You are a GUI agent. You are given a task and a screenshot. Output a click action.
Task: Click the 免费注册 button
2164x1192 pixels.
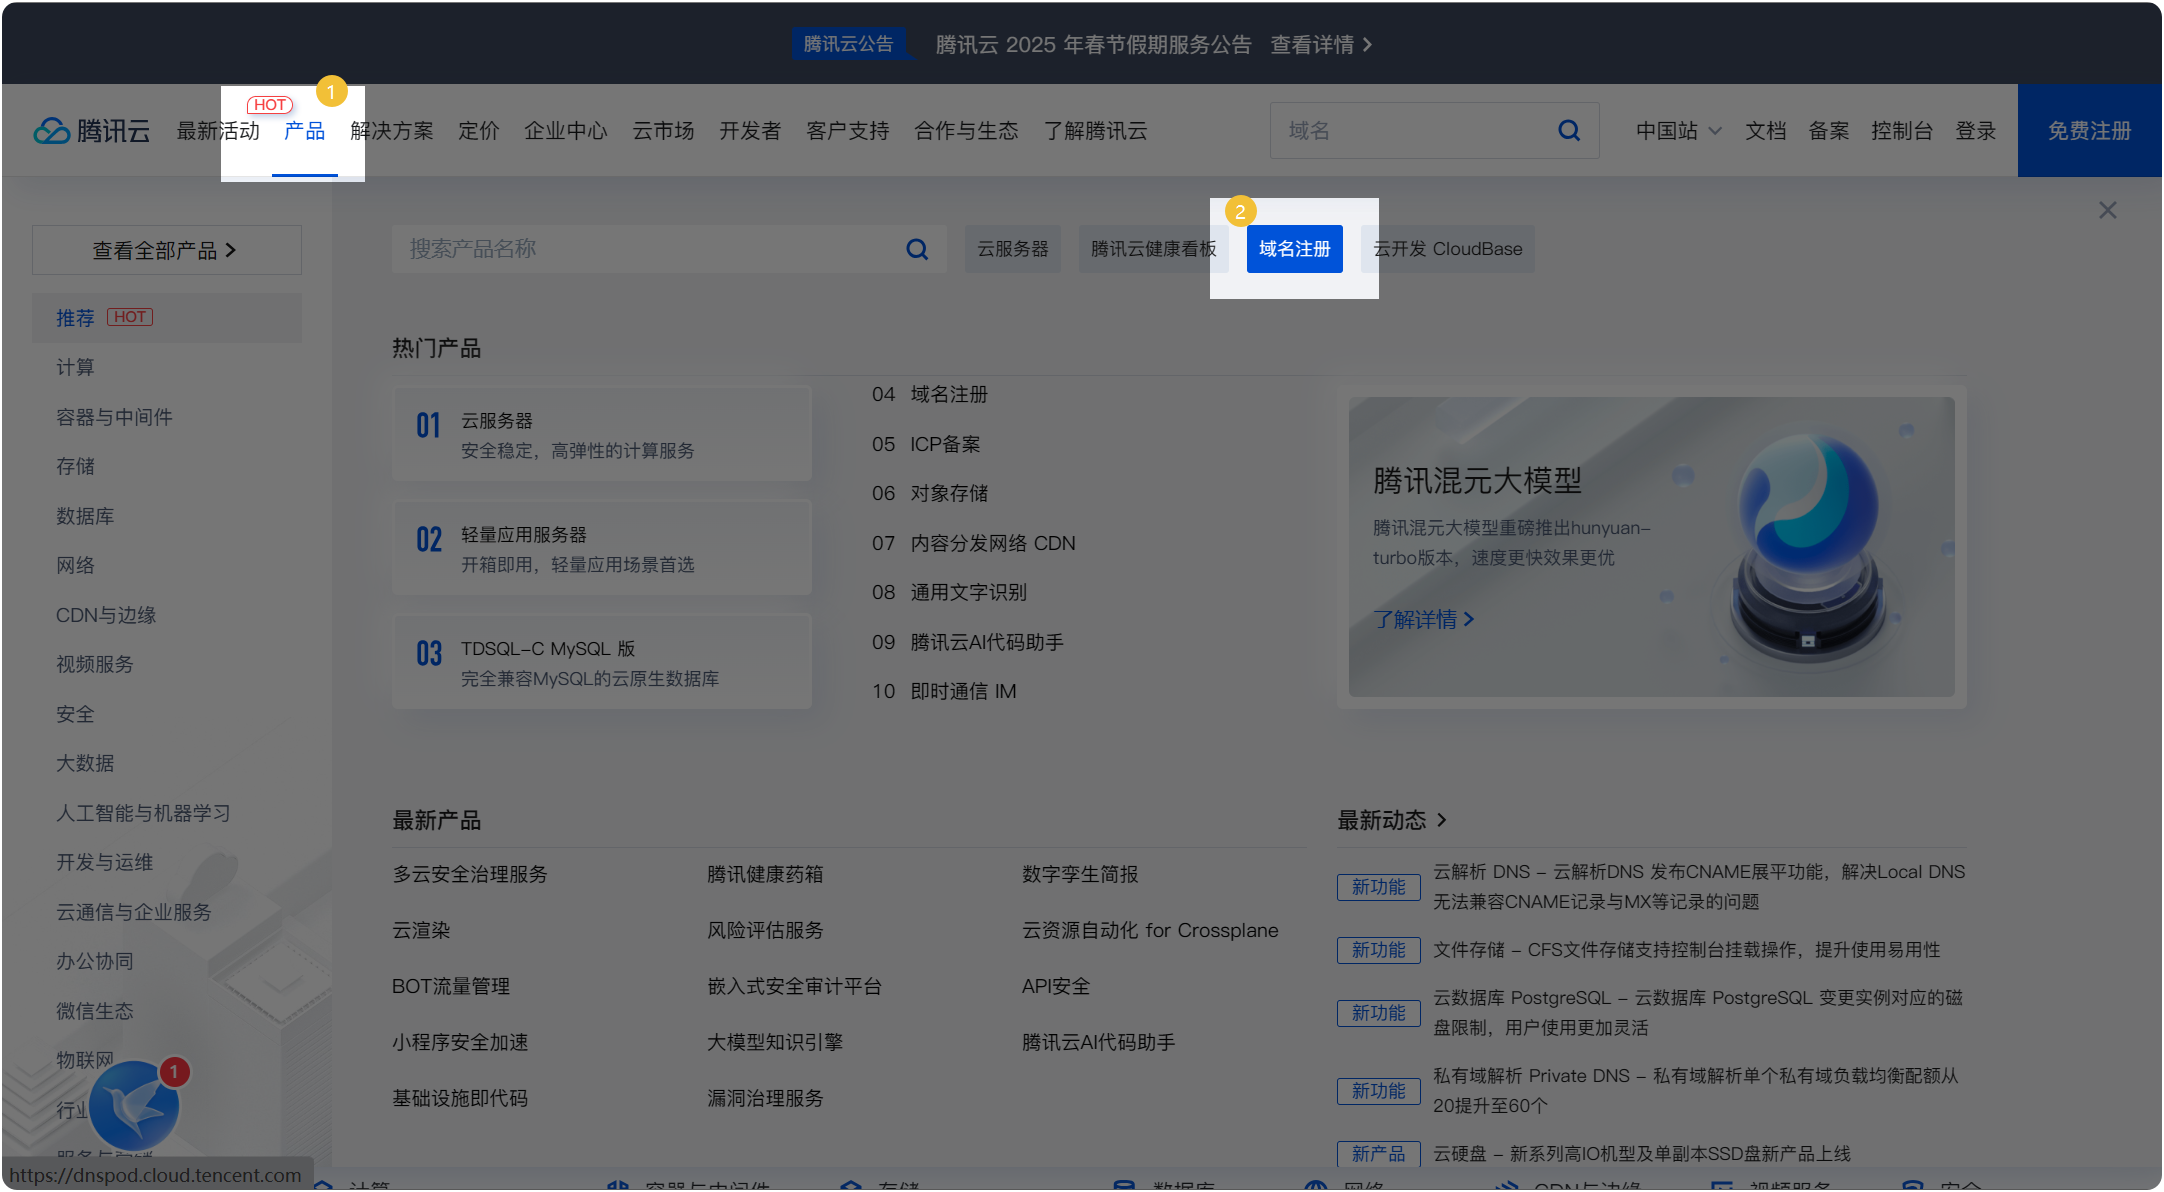pyautogui.click(x=2089, y=130)
